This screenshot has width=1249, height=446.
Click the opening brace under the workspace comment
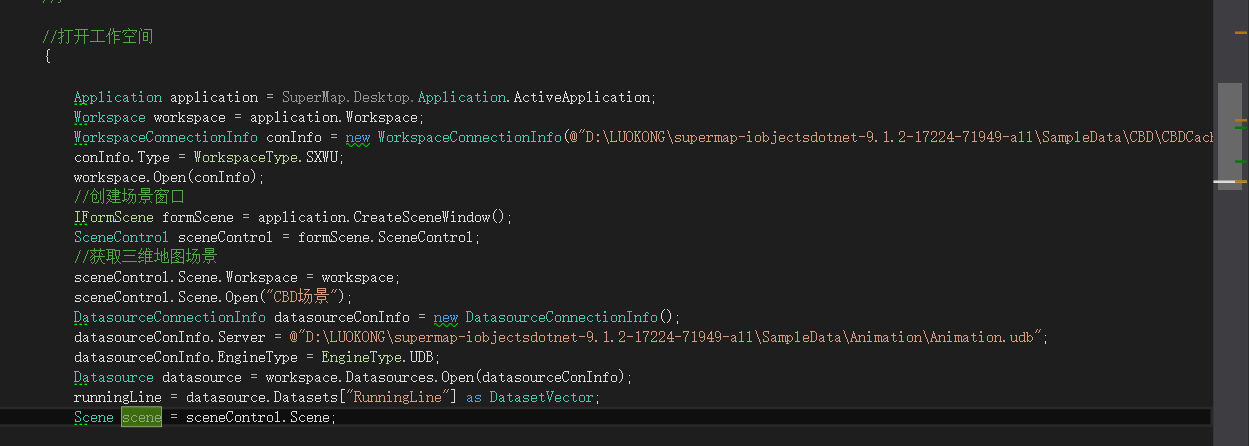pyautogui.click(x=46, y=57)
